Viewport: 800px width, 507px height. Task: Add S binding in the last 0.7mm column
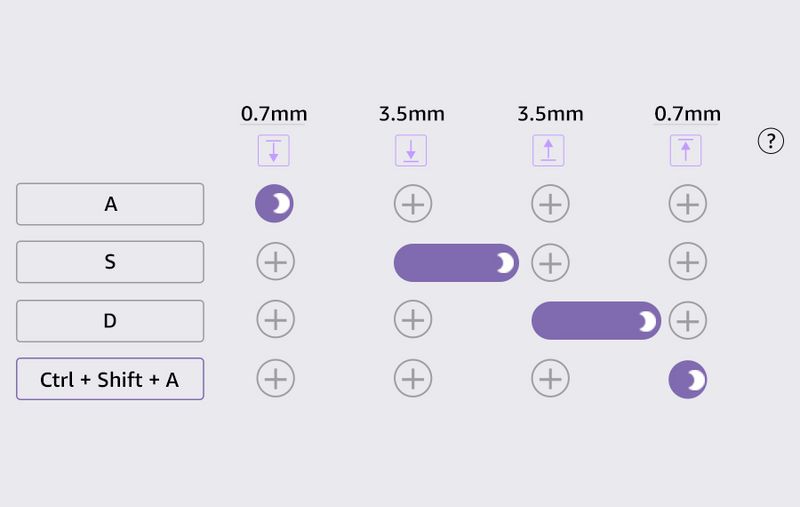click(x=687, y=262)
